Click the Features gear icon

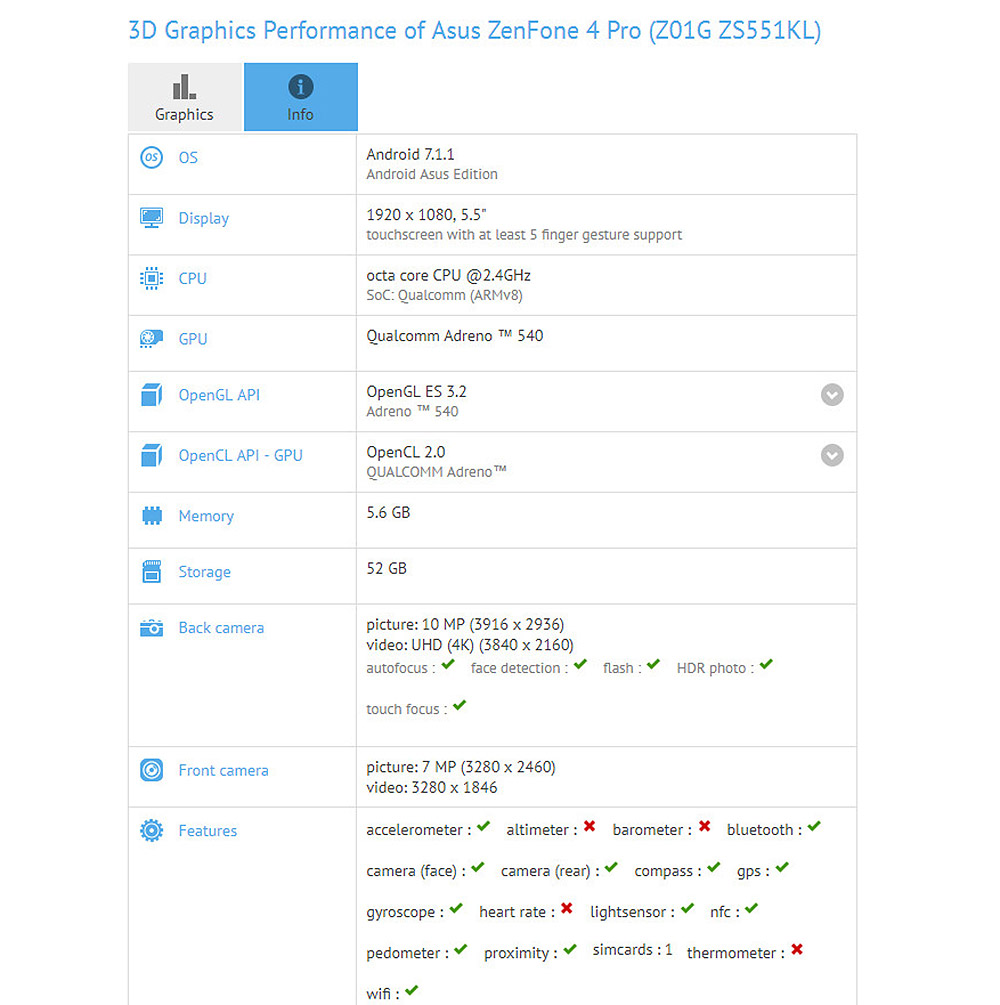(151, 830)
